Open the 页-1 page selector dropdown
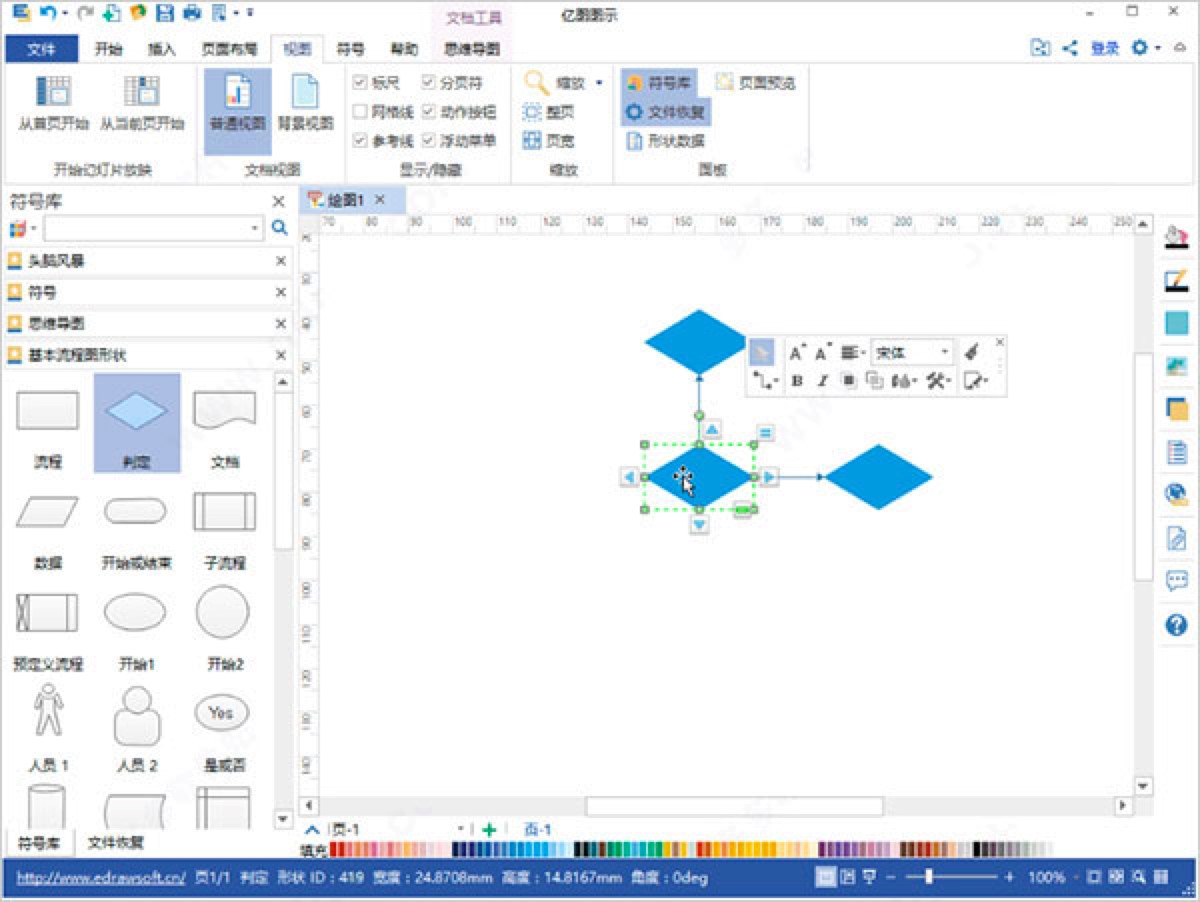 pyautogui.click(x=461, y=829)
